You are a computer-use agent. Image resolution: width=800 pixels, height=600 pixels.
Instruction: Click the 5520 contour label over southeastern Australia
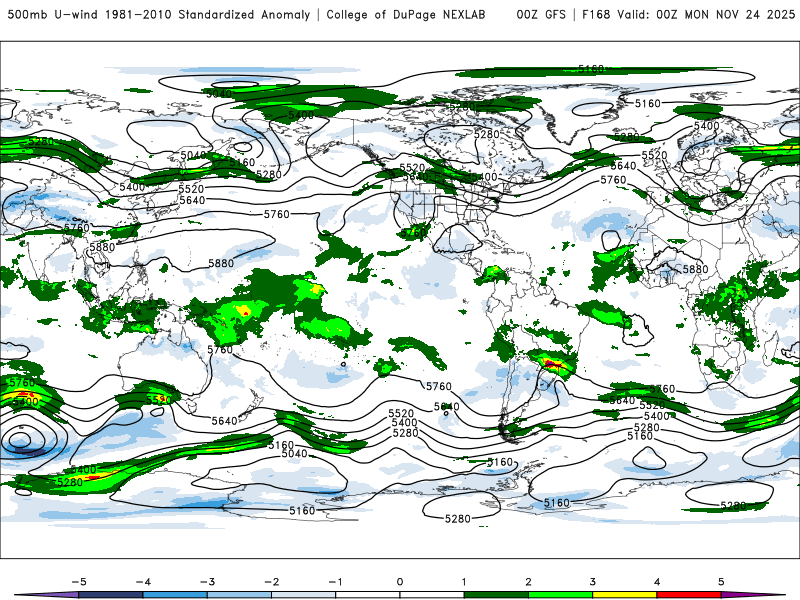[159, 400]
